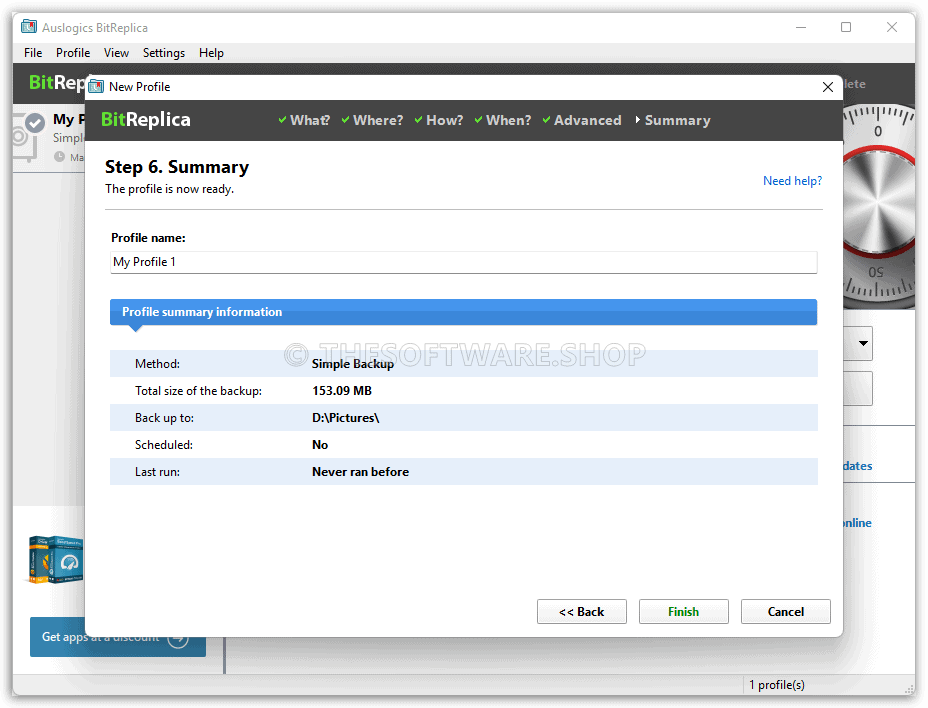Go to the Where? wizard step
The height and width of the screenshot is (708, 928).
[x=372, y=120]
